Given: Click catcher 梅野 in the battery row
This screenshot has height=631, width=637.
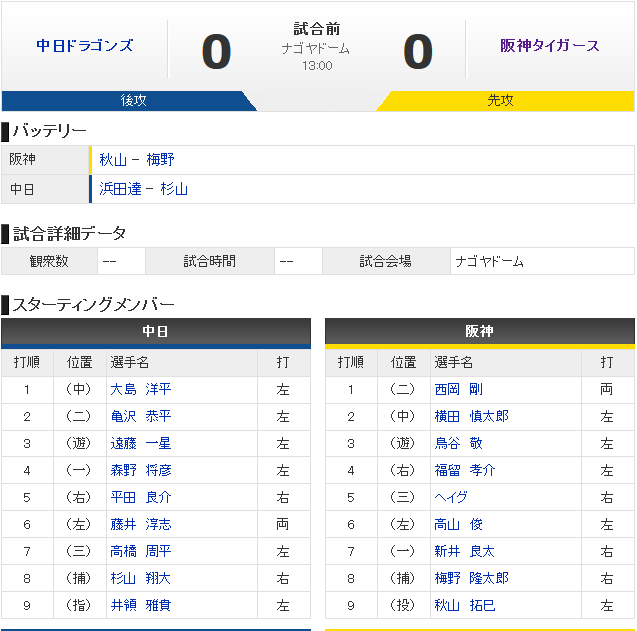Looking at the screenshot, I should 160,160.
